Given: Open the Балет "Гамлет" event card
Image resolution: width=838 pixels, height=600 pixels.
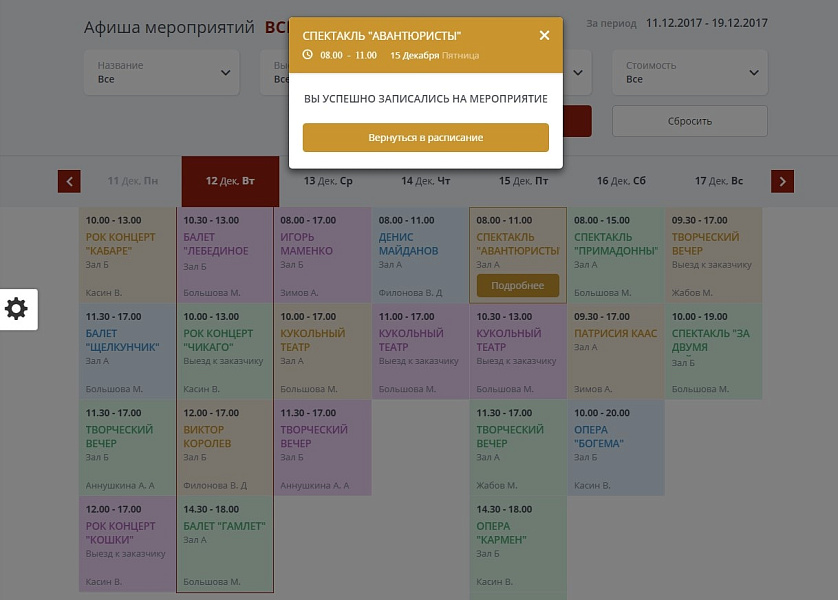Looking at the screenshot, I should click(x=224, y=545).
